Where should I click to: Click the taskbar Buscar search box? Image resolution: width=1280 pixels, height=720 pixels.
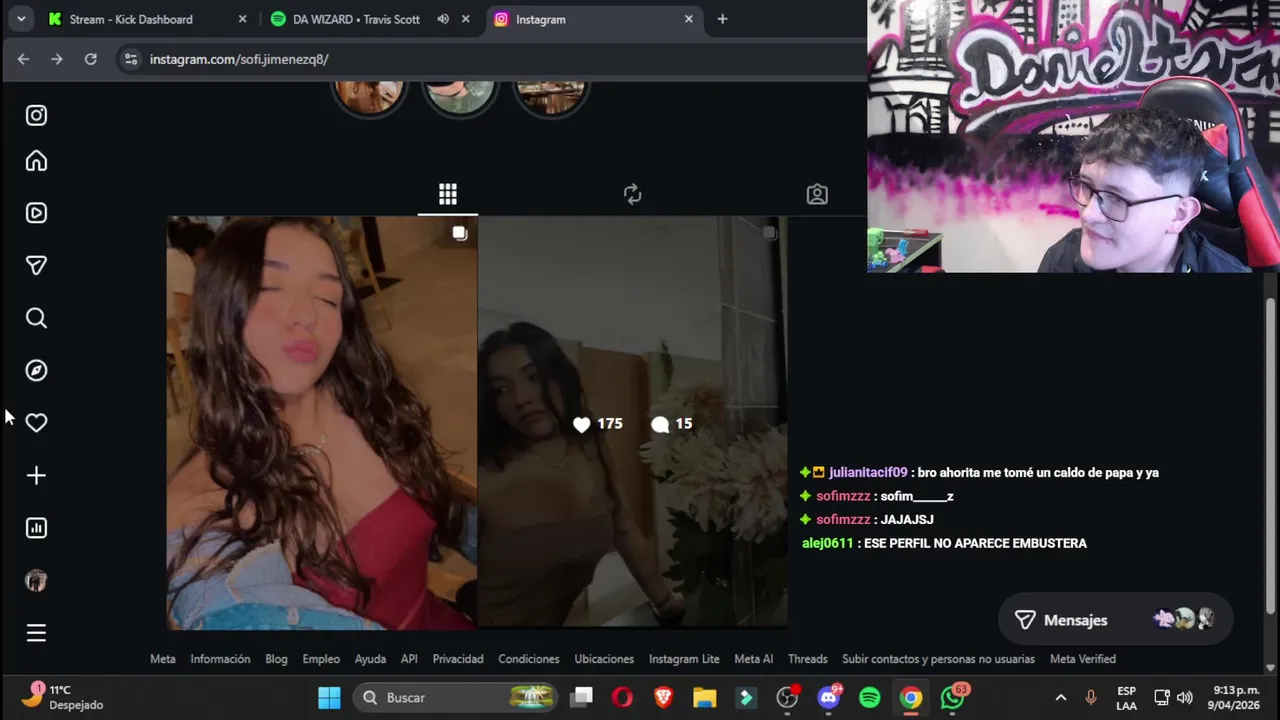click(456, 697)
